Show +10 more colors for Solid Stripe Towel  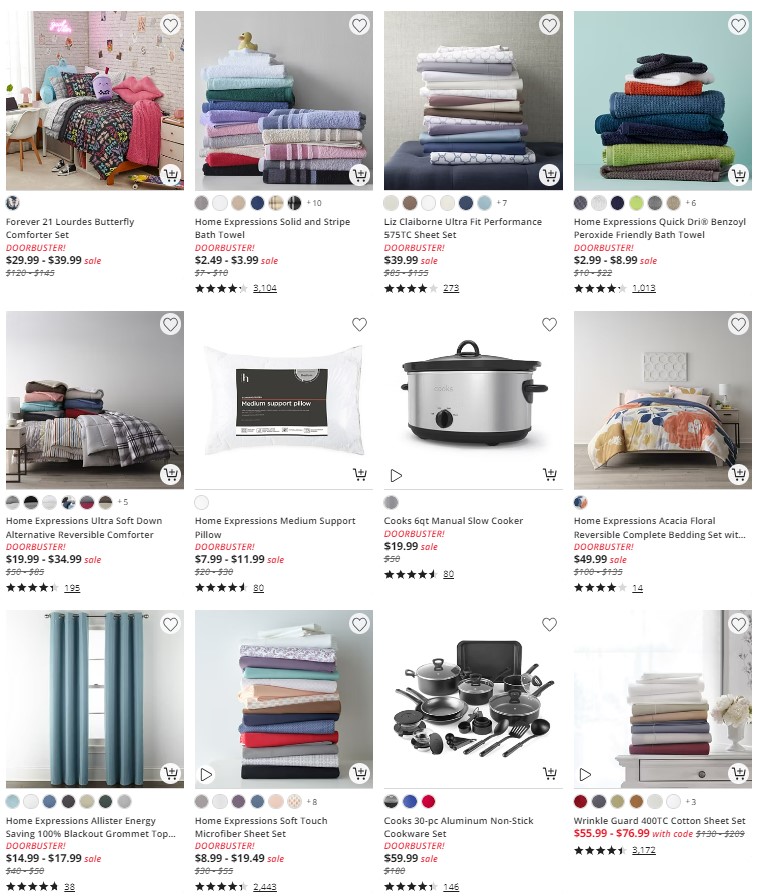tap(314, 203)
